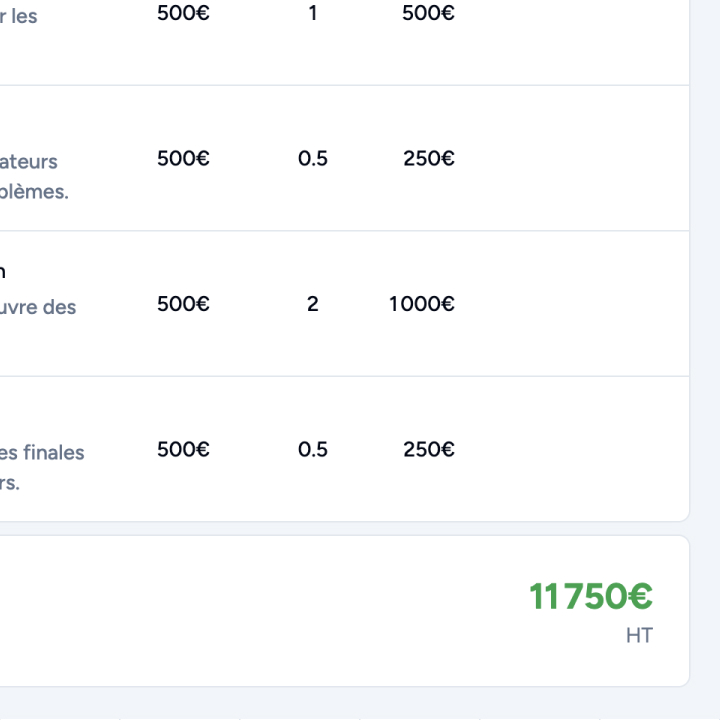Click the 500€ unit price in the "es finales" row
The height and width of the screenshot is (720, 720).
tap(183, 449)
